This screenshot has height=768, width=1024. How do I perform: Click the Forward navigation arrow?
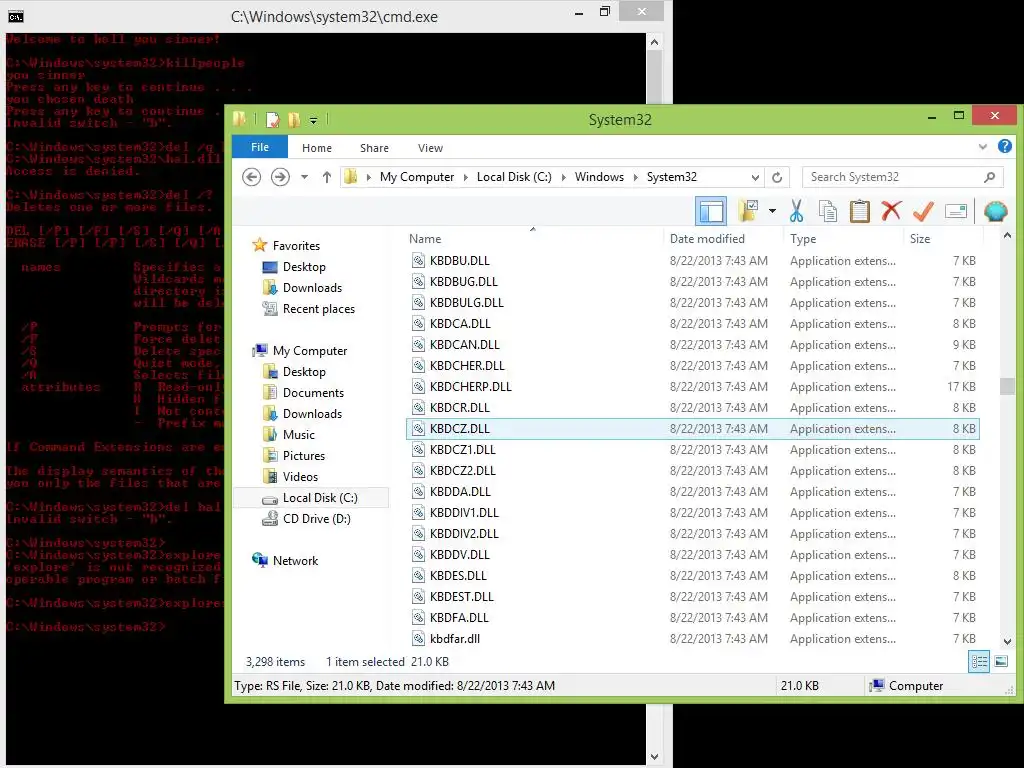click(x=280, y=177)
